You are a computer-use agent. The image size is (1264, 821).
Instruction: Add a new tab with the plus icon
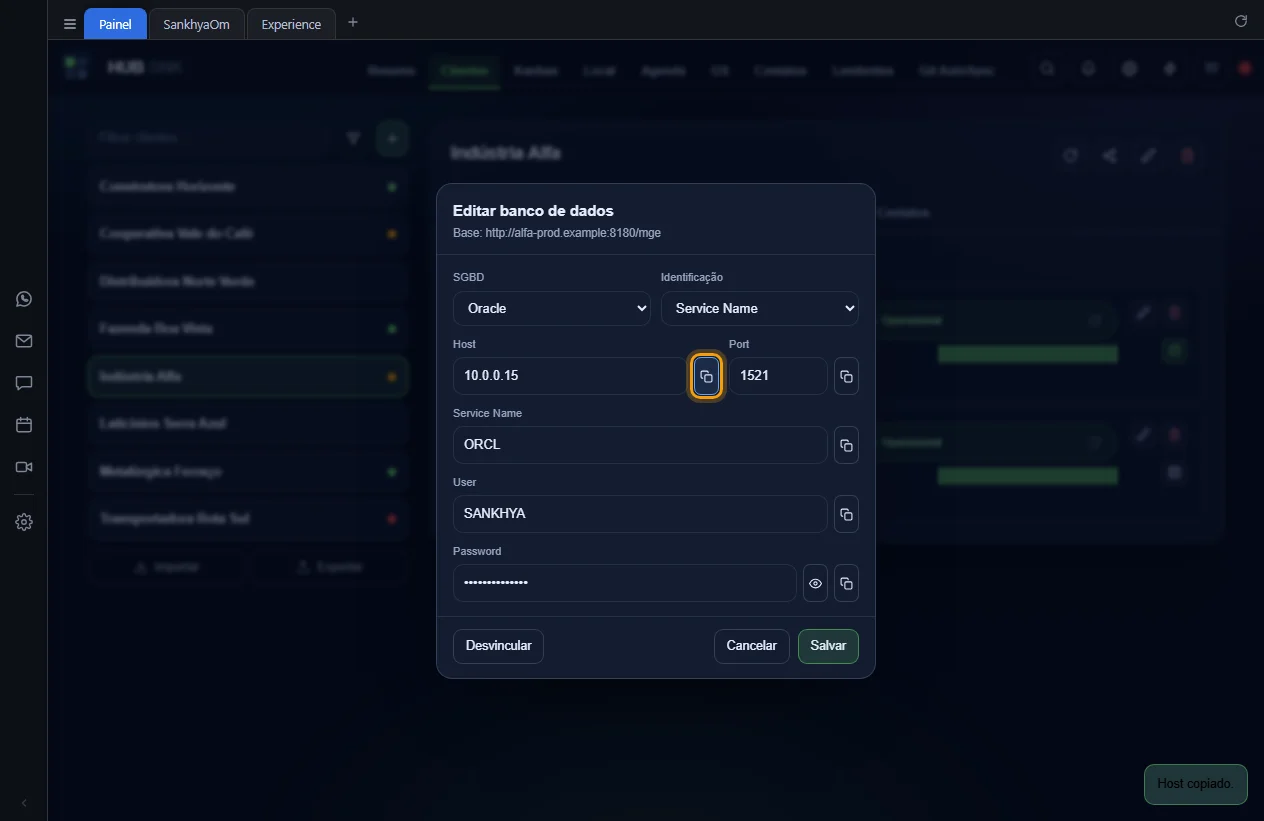tap(352, 22)
